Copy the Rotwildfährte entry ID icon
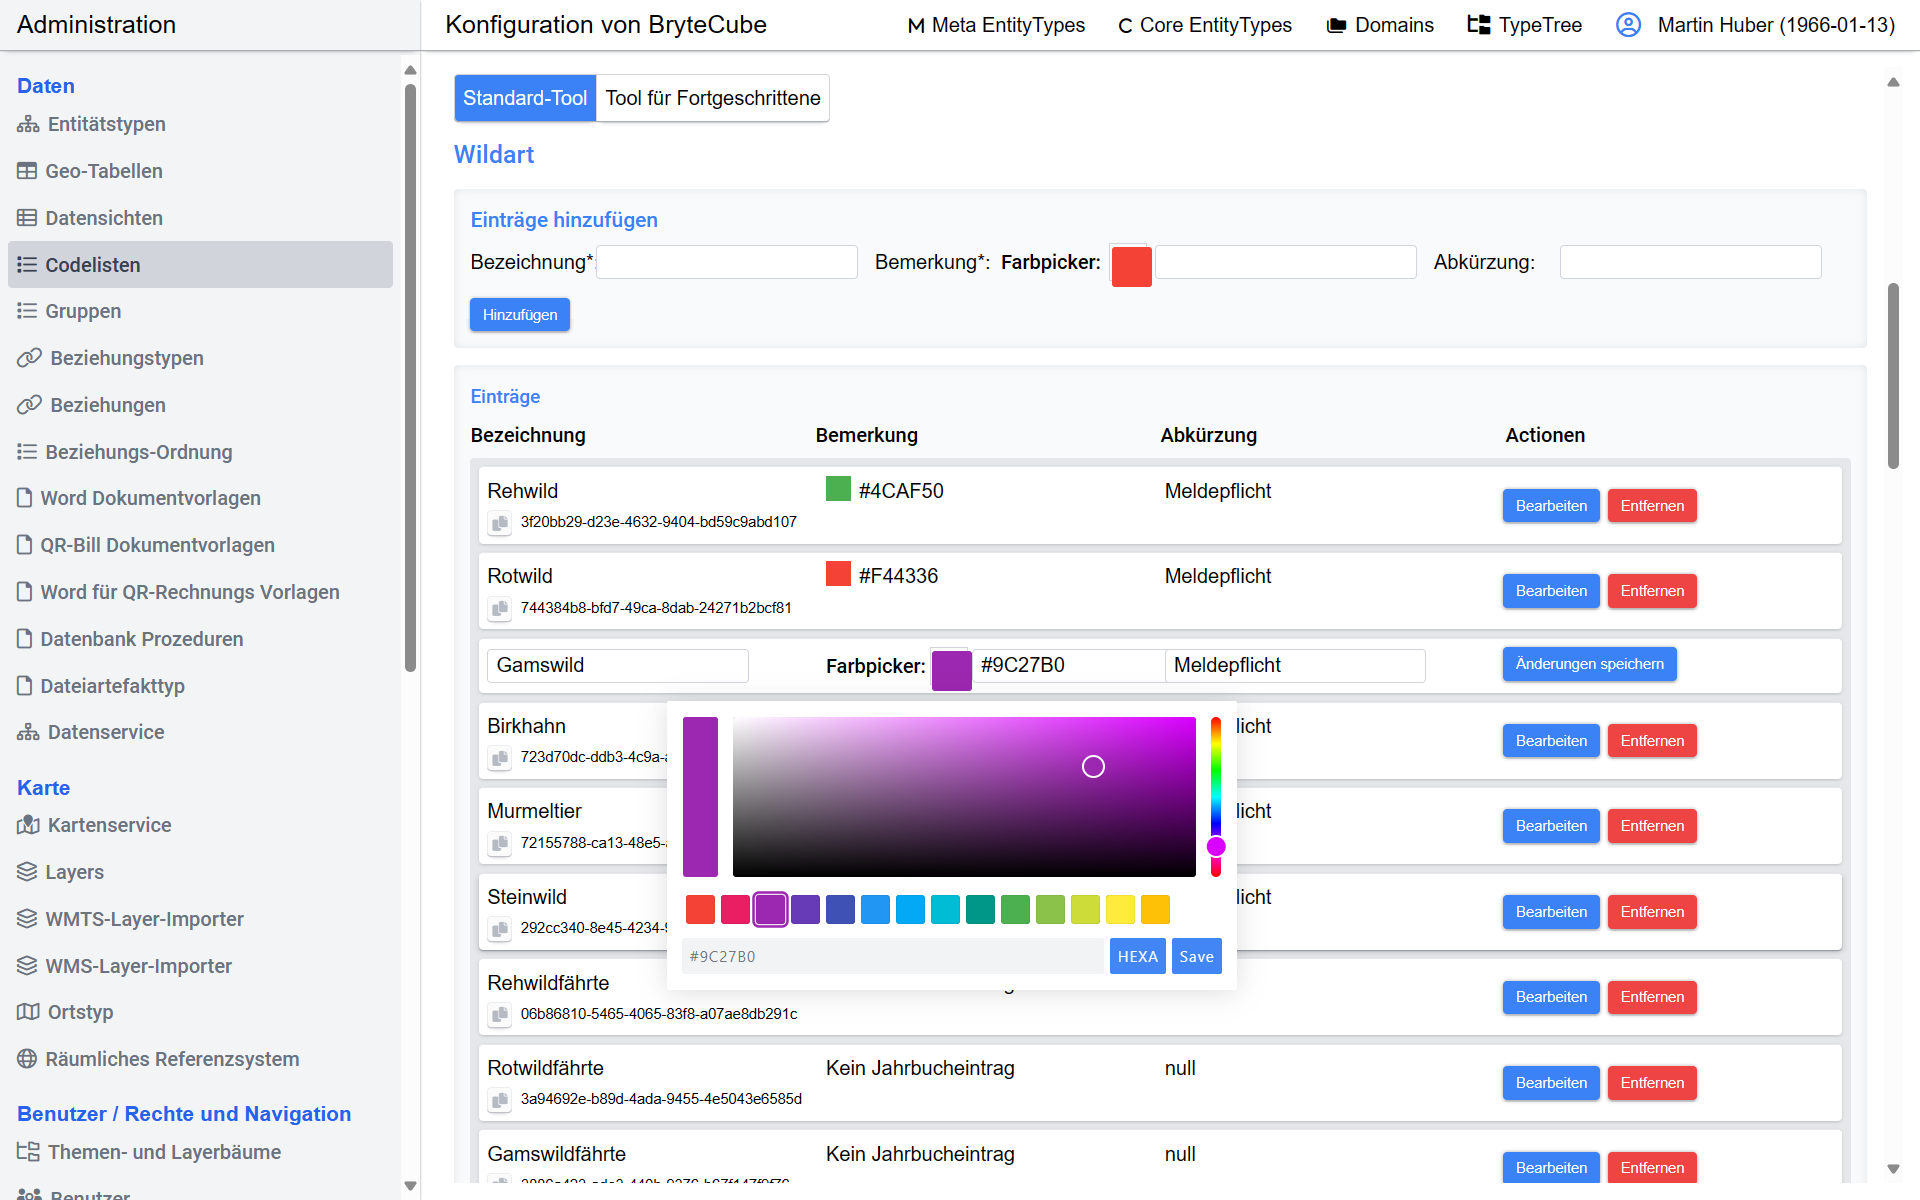1920x1200 pixels. [499, 1099]
